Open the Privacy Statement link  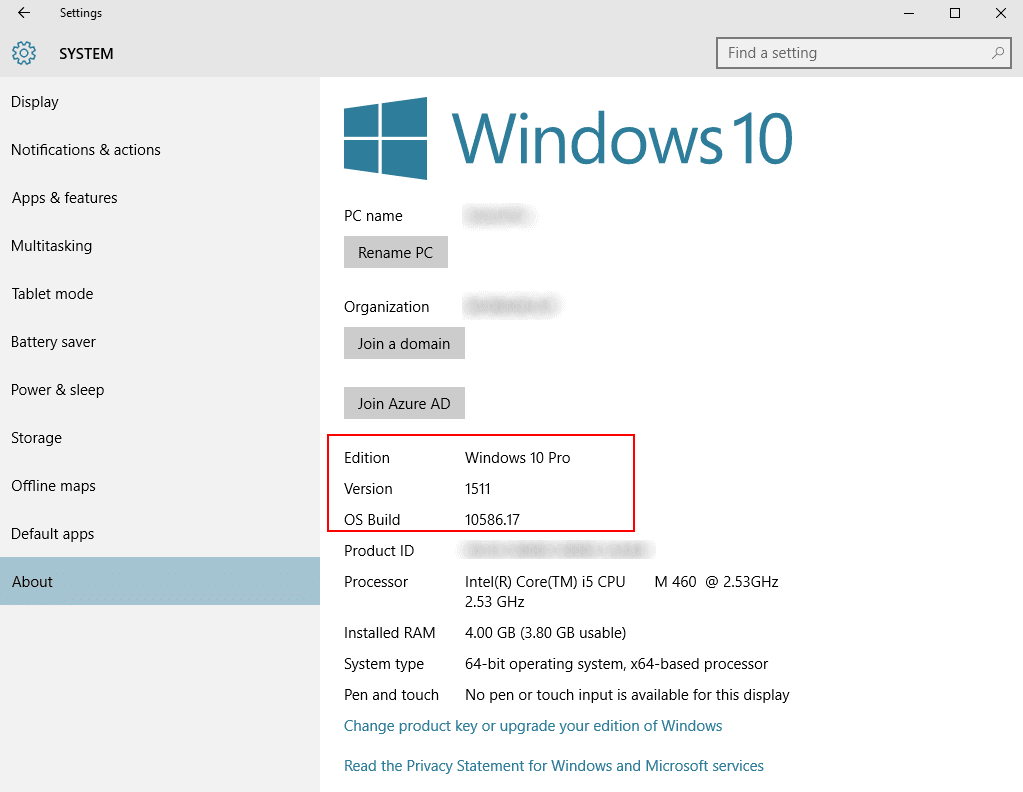tap(553, 766)
